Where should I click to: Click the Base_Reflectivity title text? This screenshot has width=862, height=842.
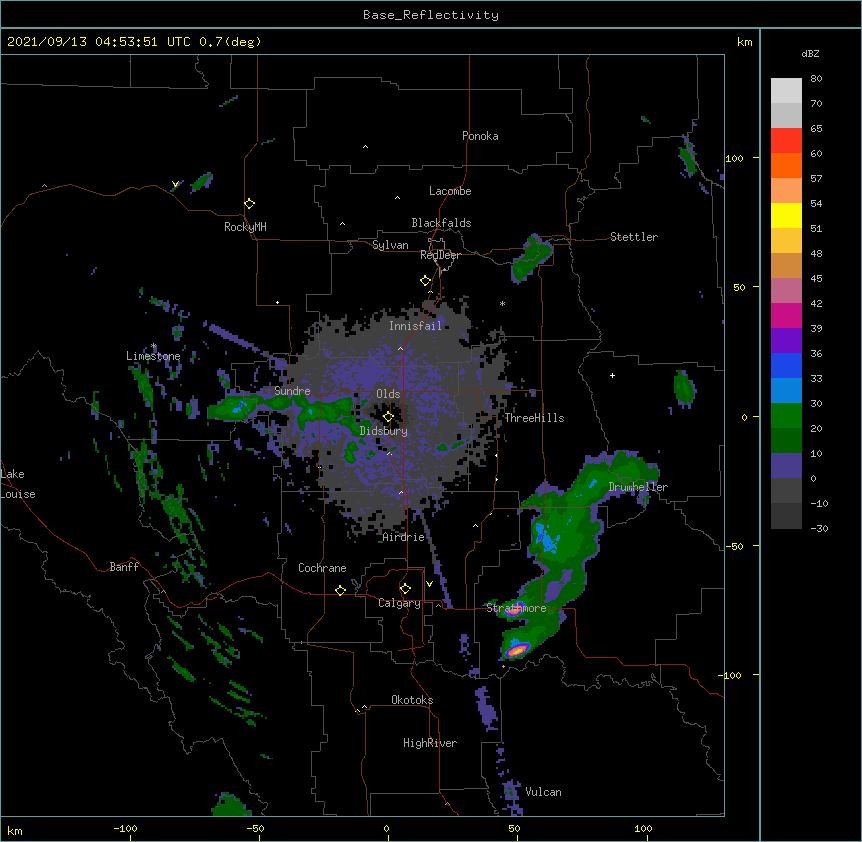click(x=431, y=15)
